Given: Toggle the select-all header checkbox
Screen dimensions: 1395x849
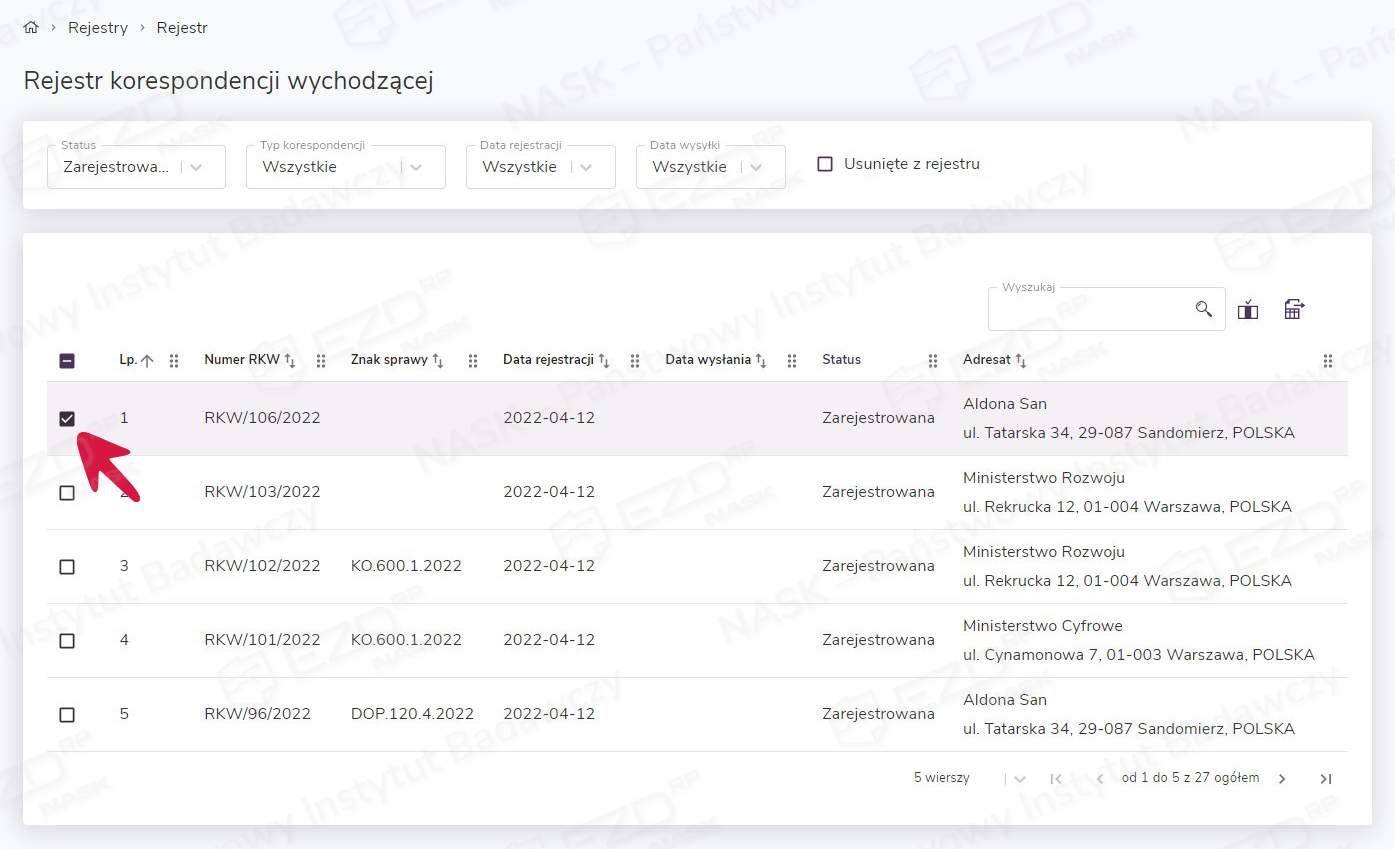Looking at the screenshot, I should [x=67, y=361].
